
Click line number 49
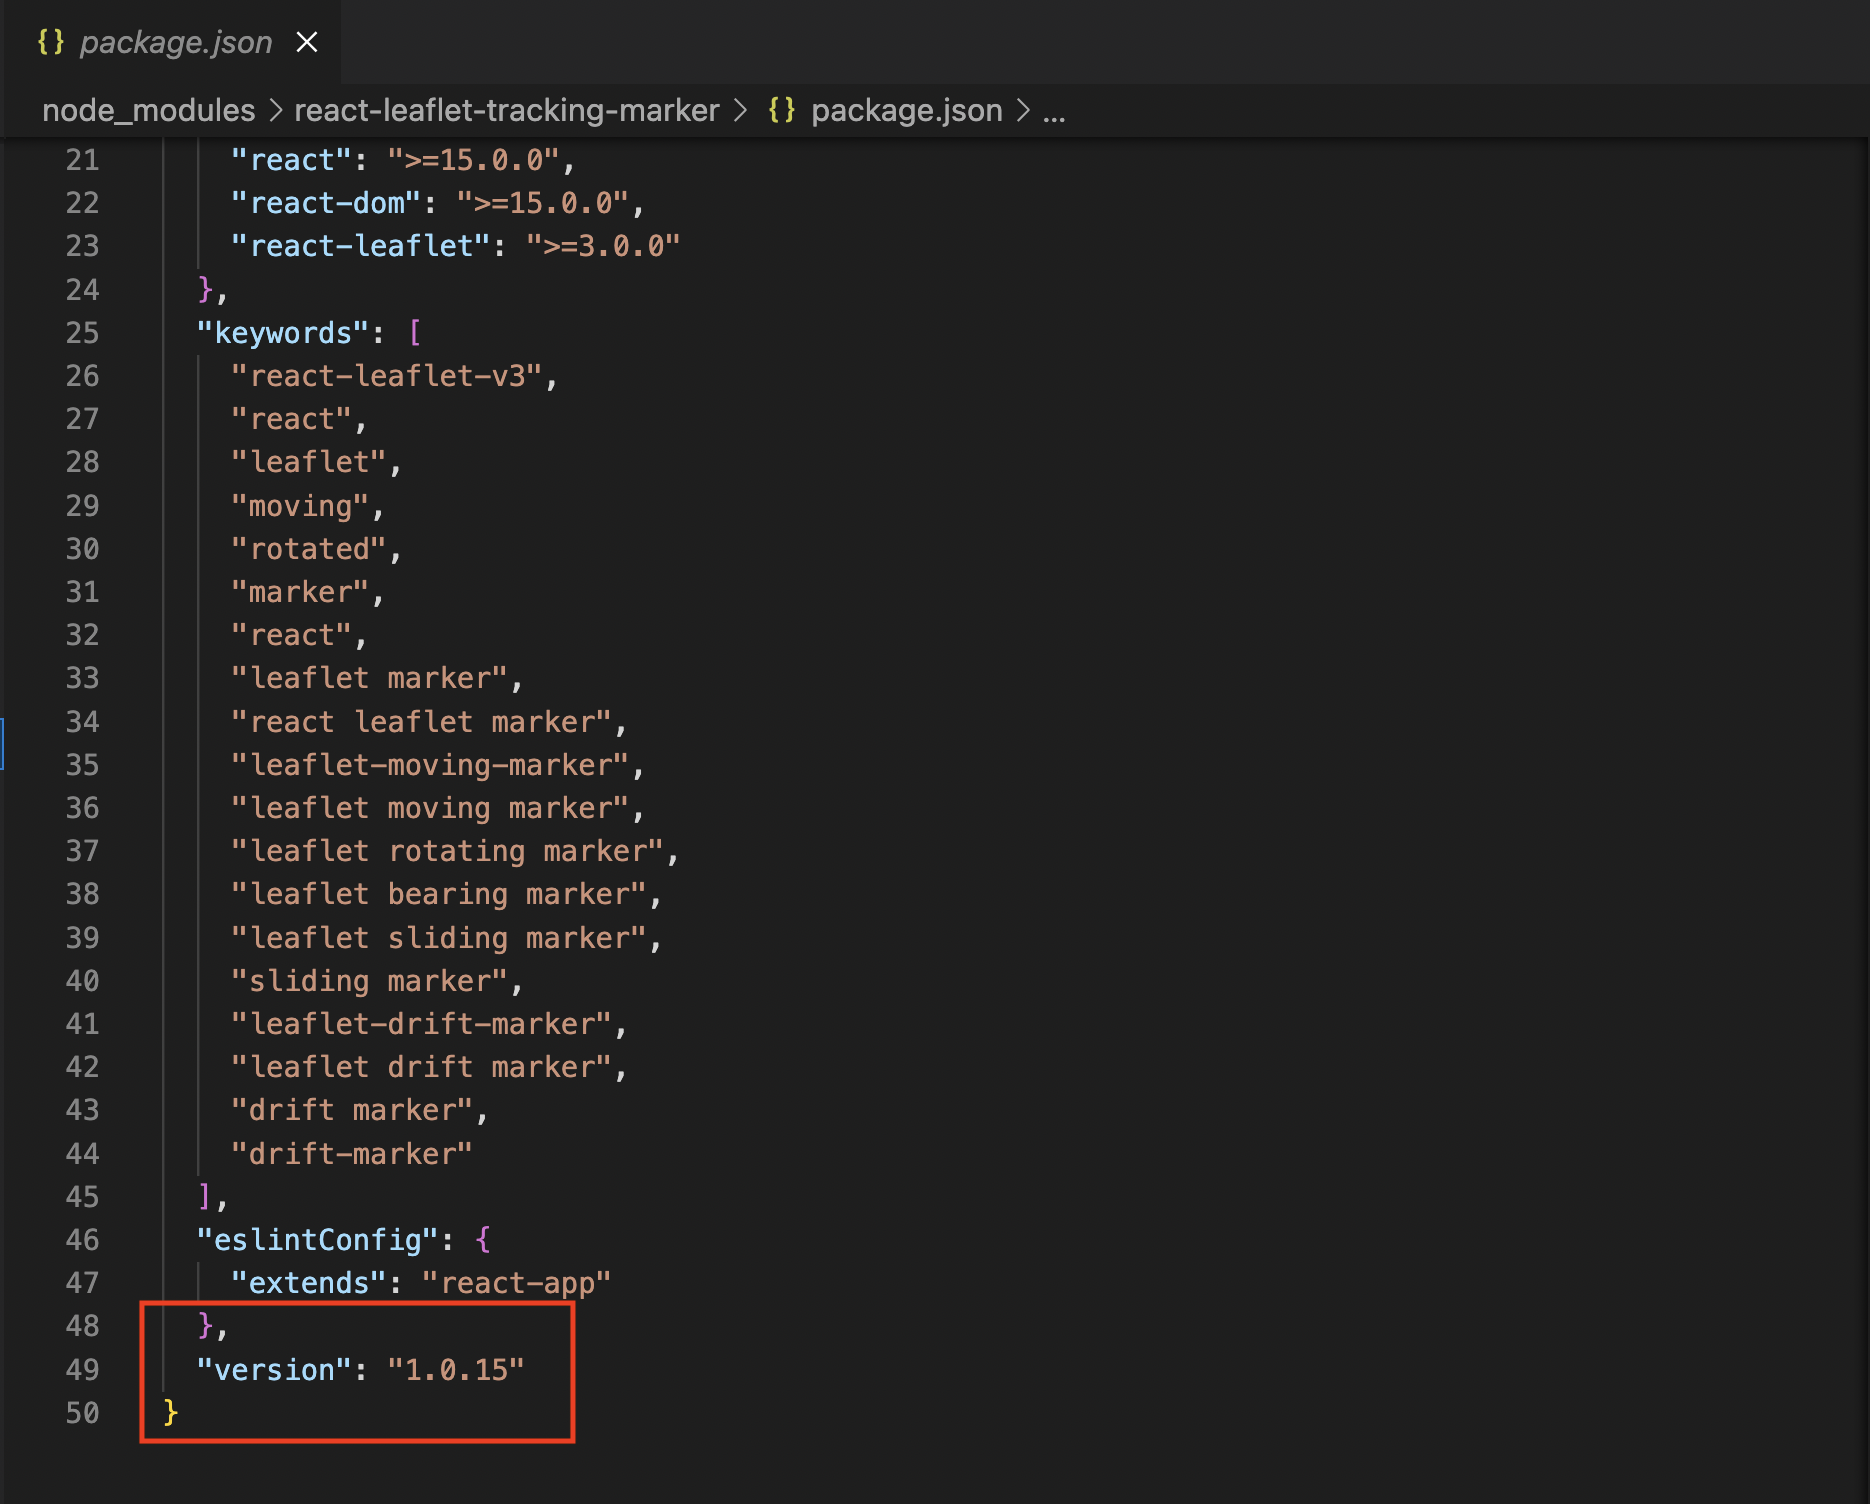82,1370
